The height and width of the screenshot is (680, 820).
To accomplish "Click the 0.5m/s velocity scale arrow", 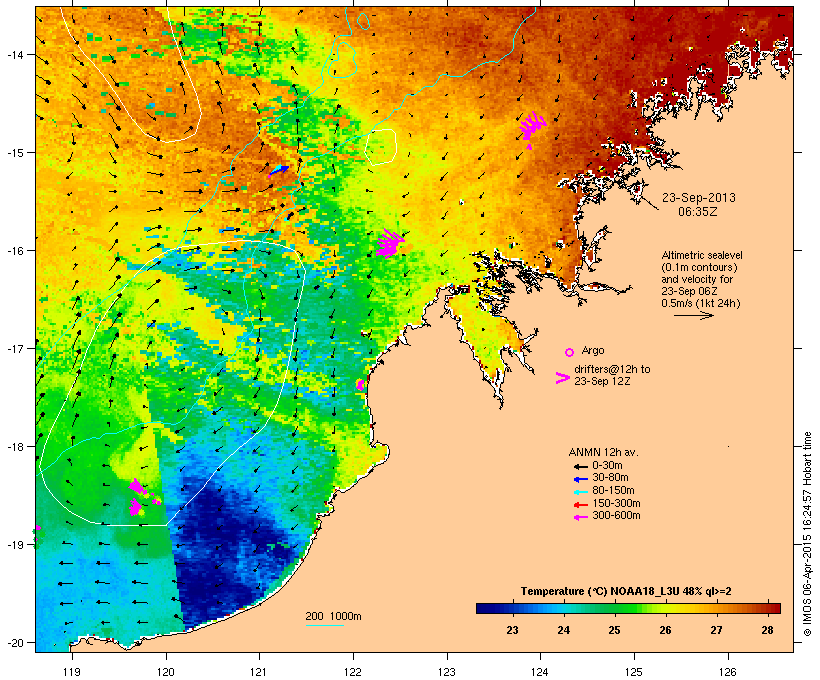I will point(693,315).
